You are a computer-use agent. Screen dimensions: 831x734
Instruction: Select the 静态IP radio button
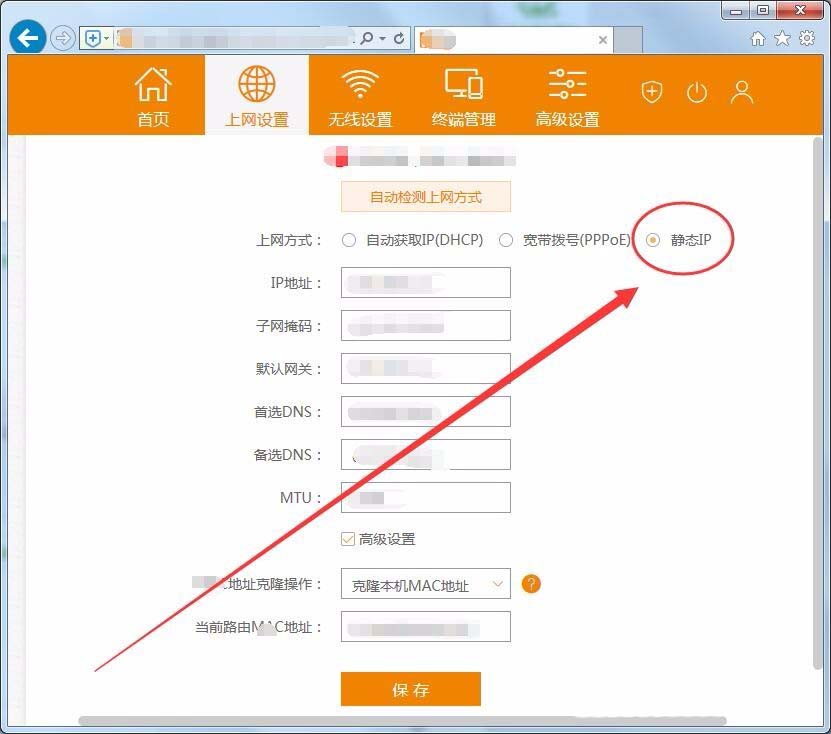653,240
